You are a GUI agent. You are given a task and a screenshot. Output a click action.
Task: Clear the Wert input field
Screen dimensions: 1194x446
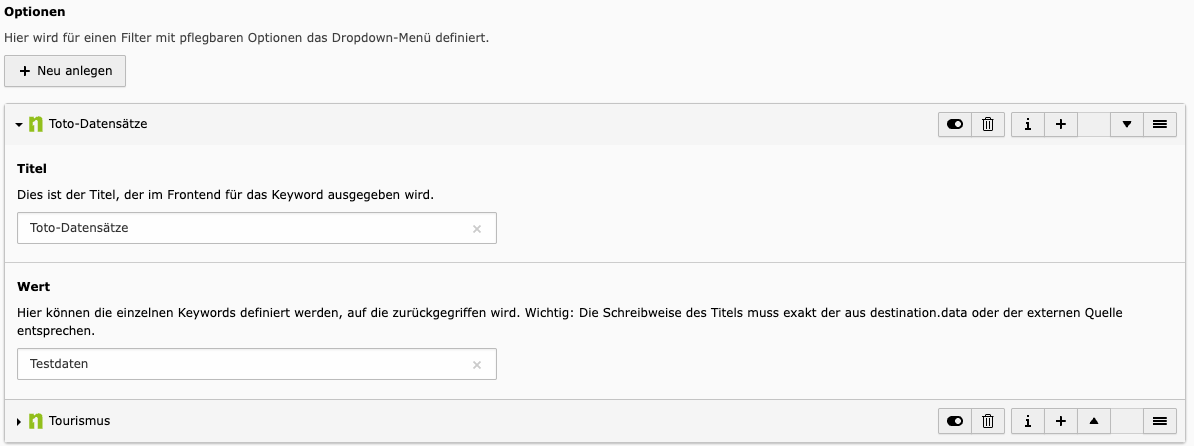(x=477, y=365)
